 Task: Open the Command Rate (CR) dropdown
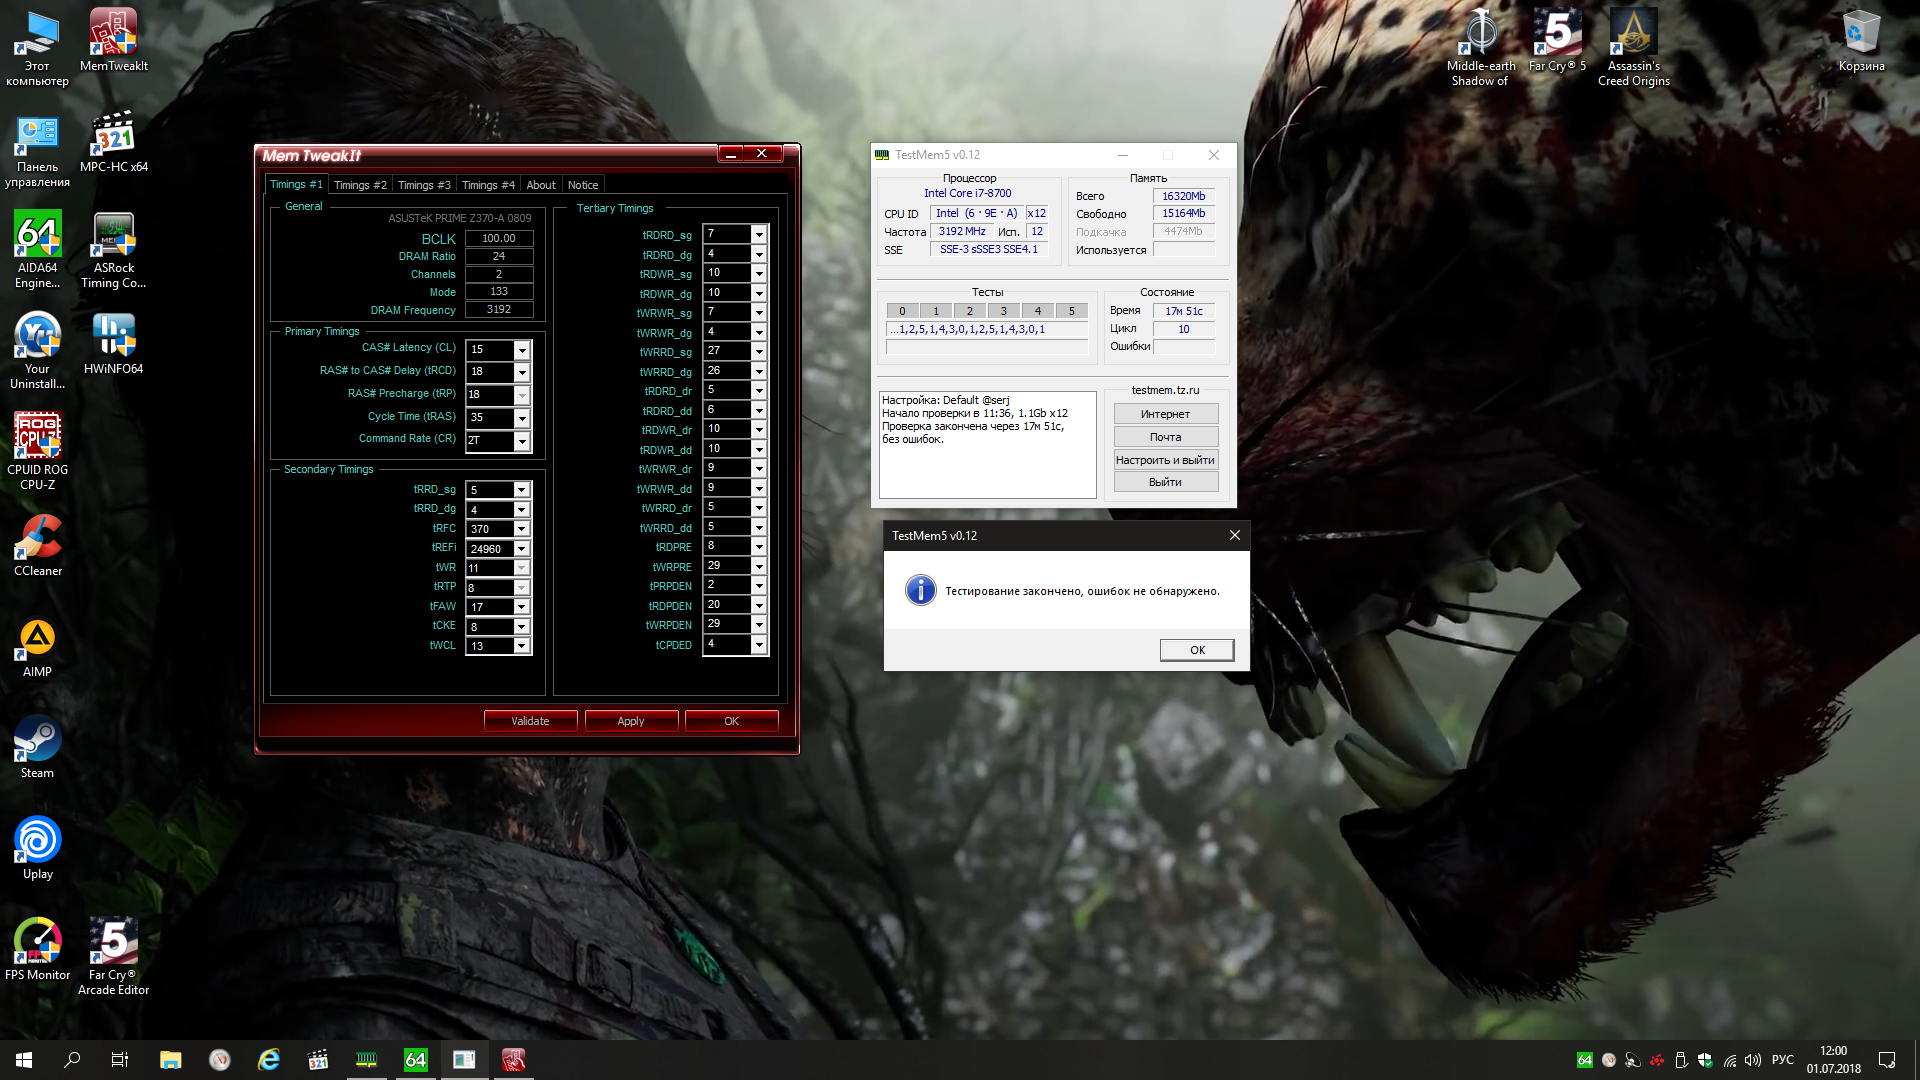(521, 441)
